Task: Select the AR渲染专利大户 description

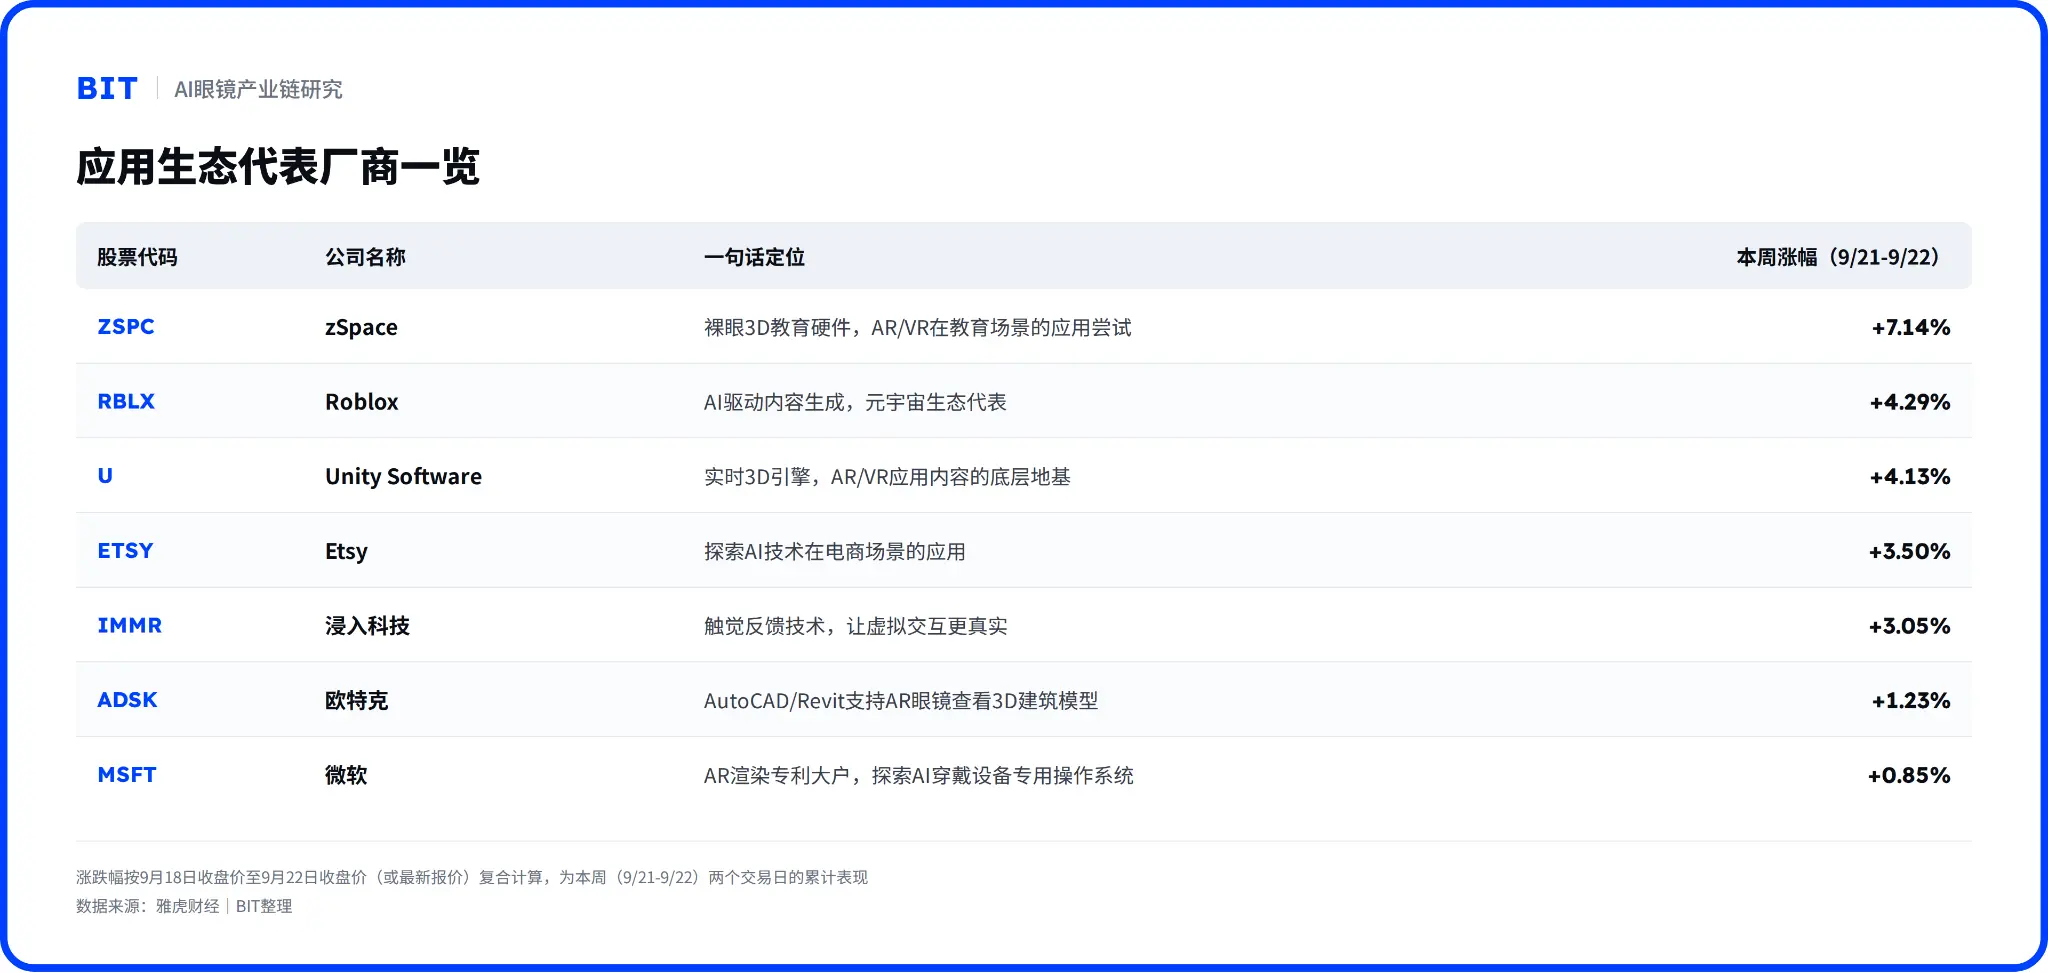Action: (x=919, y=776)
